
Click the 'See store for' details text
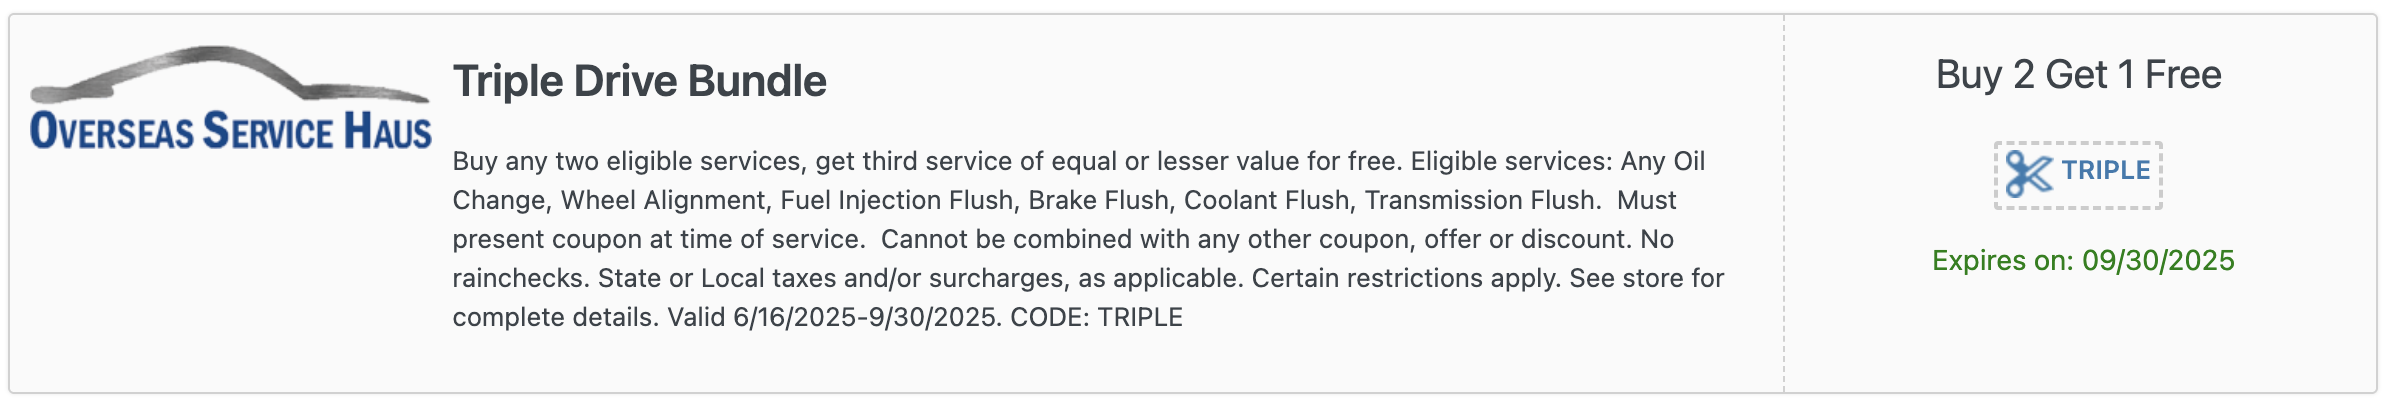pyautogui.click(x=1647, y=278)
